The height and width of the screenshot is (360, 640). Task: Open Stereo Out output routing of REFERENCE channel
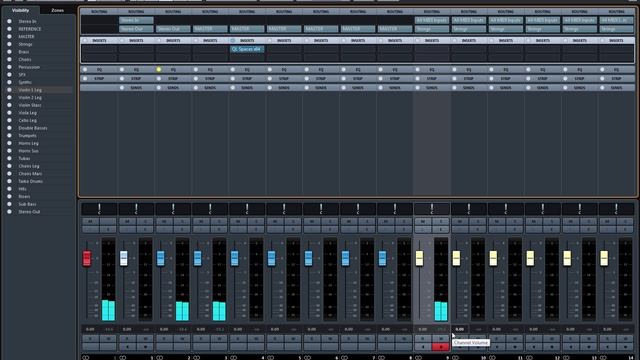tap(136, 29)
